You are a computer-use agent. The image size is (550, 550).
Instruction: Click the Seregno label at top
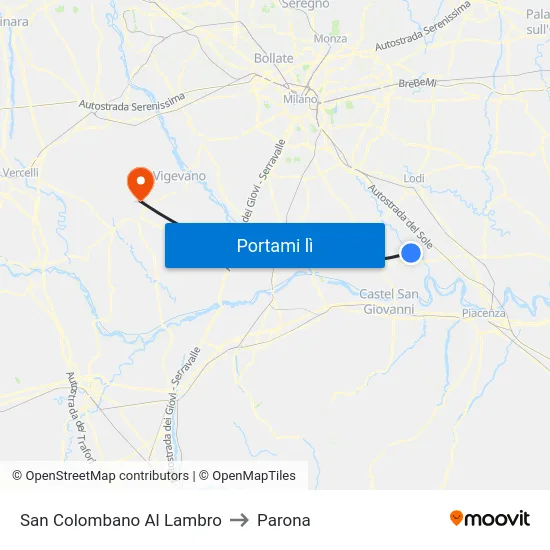pos(306,4)
